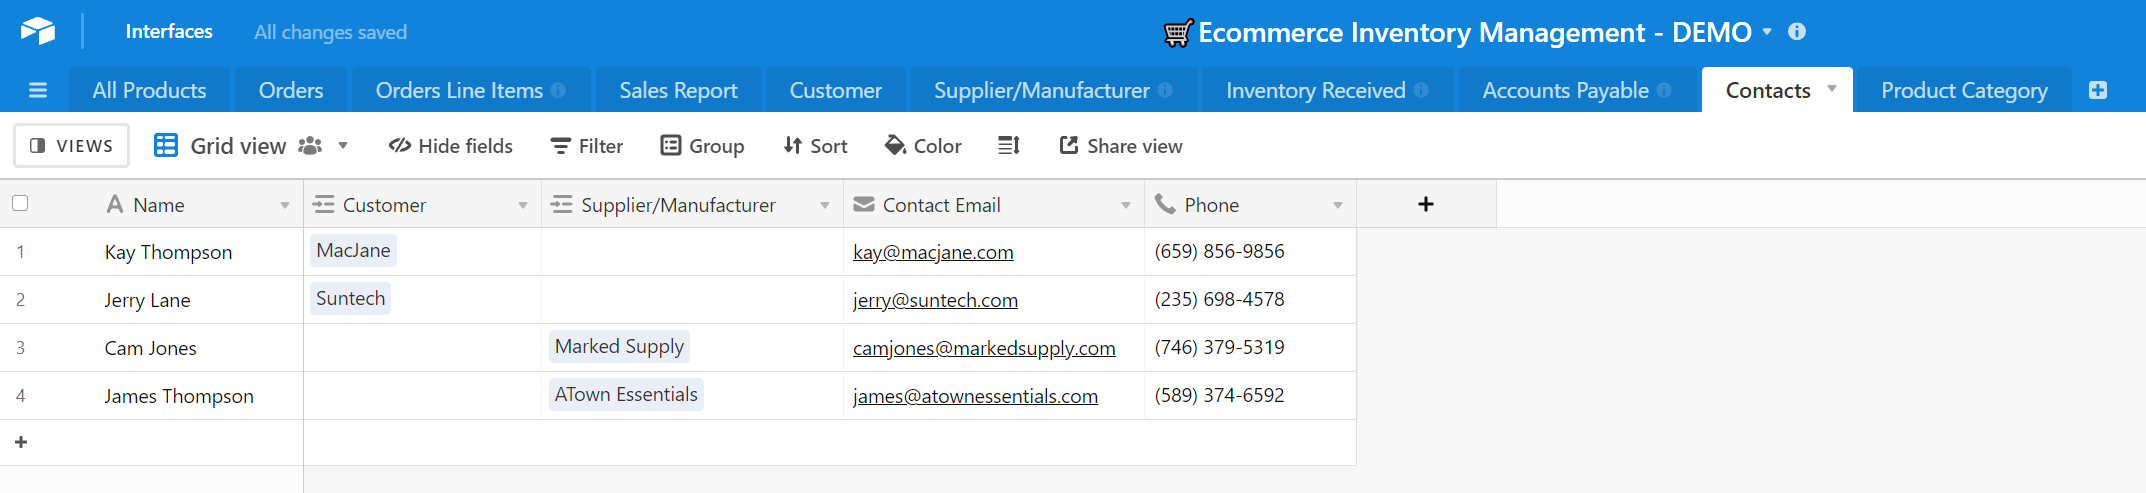
Task: Expand the Contact Email column menu
Action: pos(1126,205)
